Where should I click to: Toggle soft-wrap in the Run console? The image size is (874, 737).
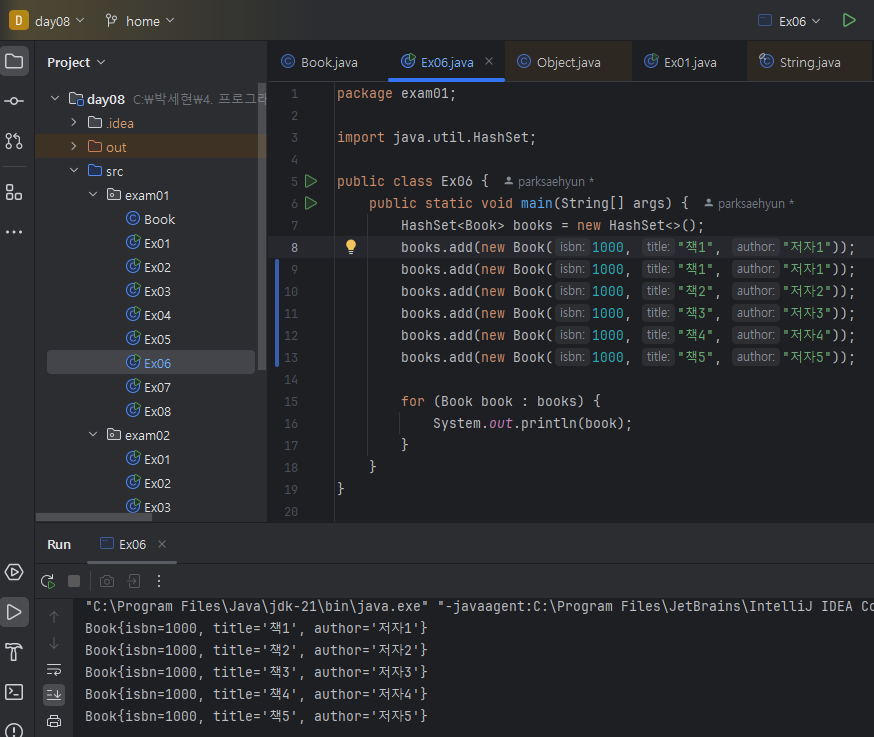54,668
